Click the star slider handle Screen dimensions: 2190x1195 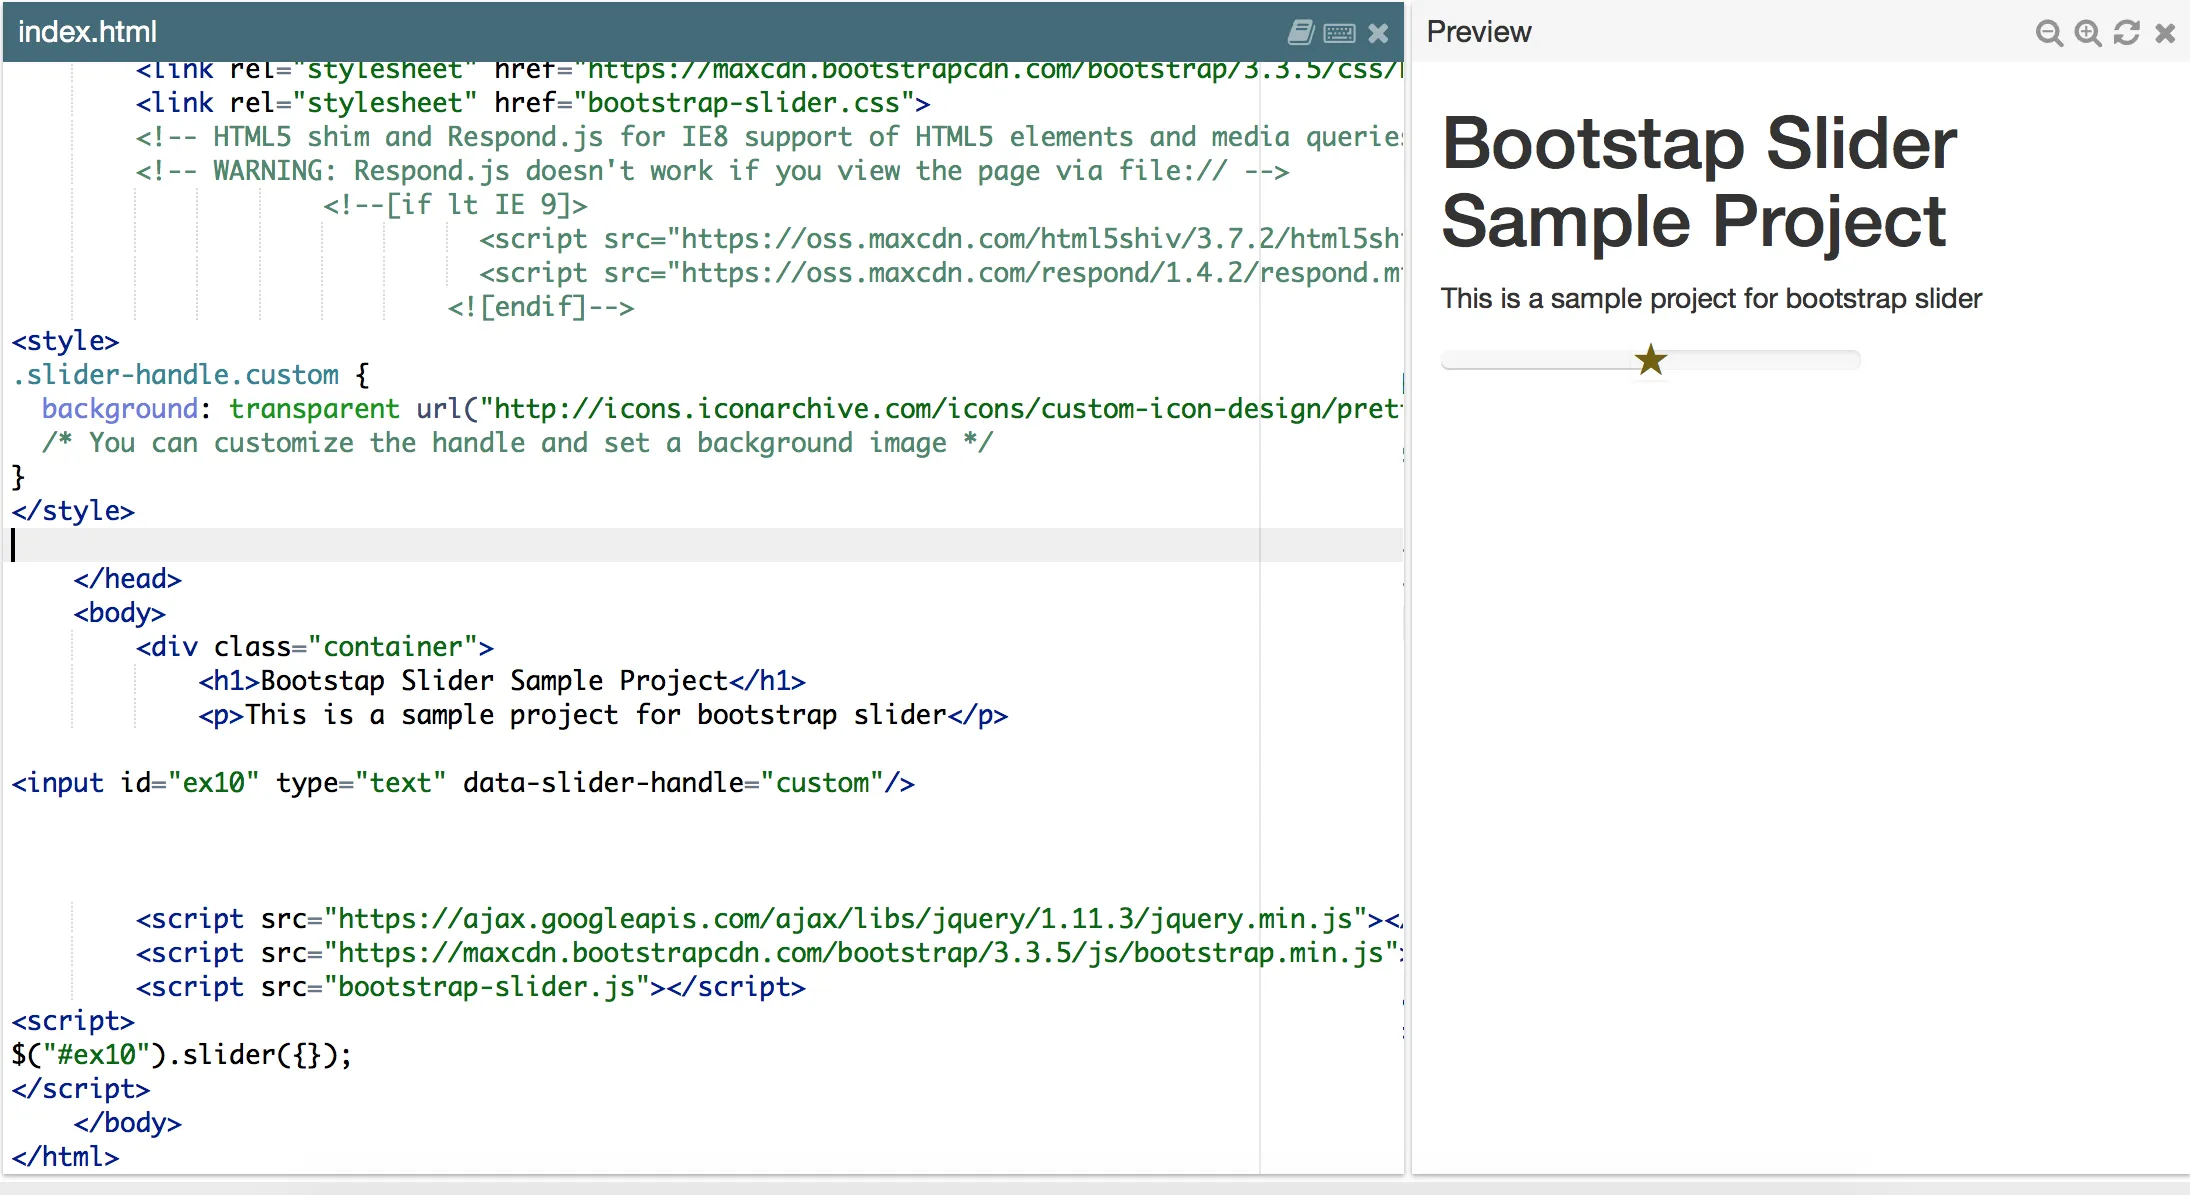point(1650,360)
